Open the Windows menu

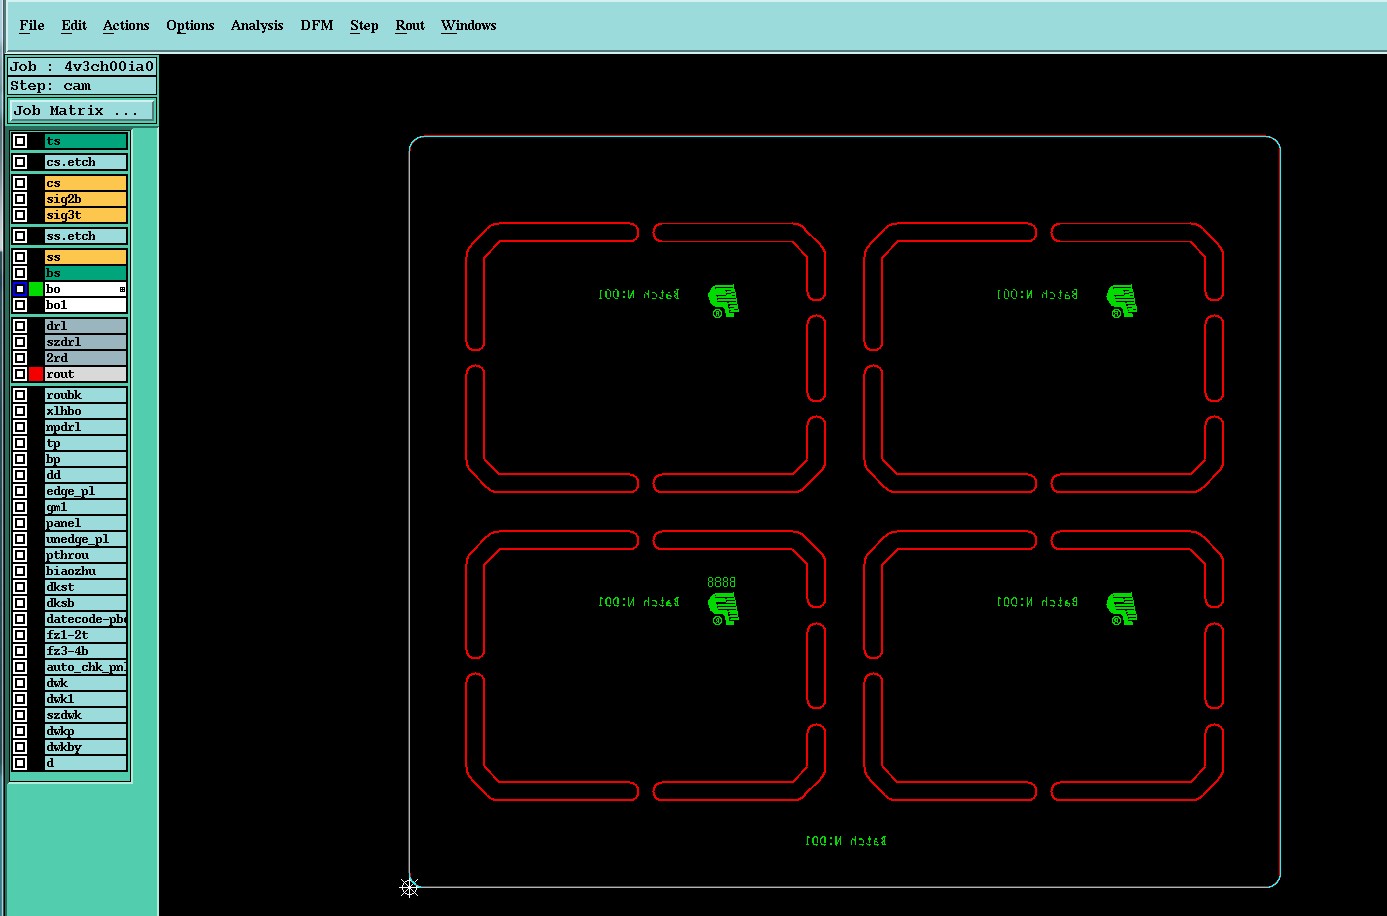(x=469, y=25)
